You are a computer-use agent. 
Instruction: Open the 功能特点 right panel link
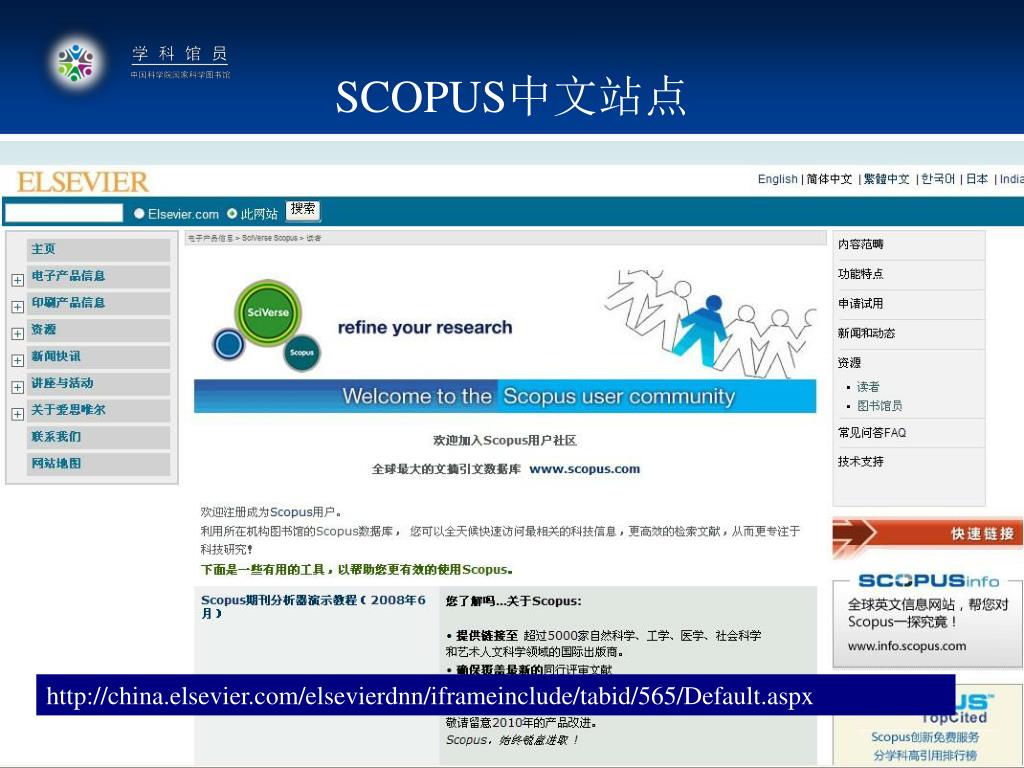[861, 274]
